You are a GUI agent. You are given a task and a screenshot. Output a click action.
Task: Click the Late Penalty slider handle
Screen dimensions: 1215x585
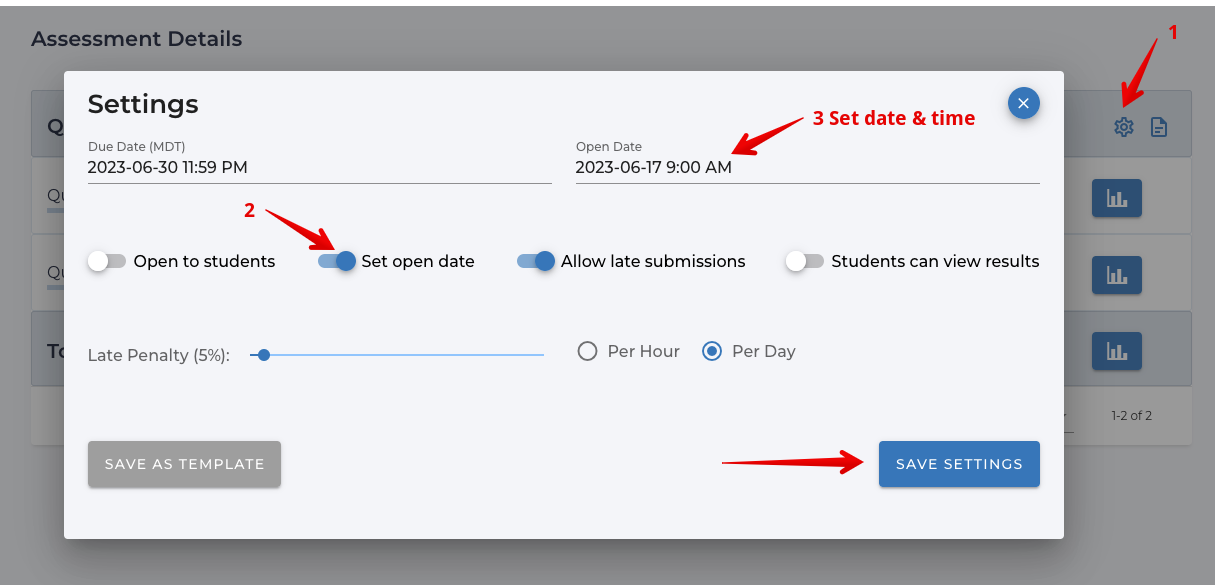click(264, 354)
